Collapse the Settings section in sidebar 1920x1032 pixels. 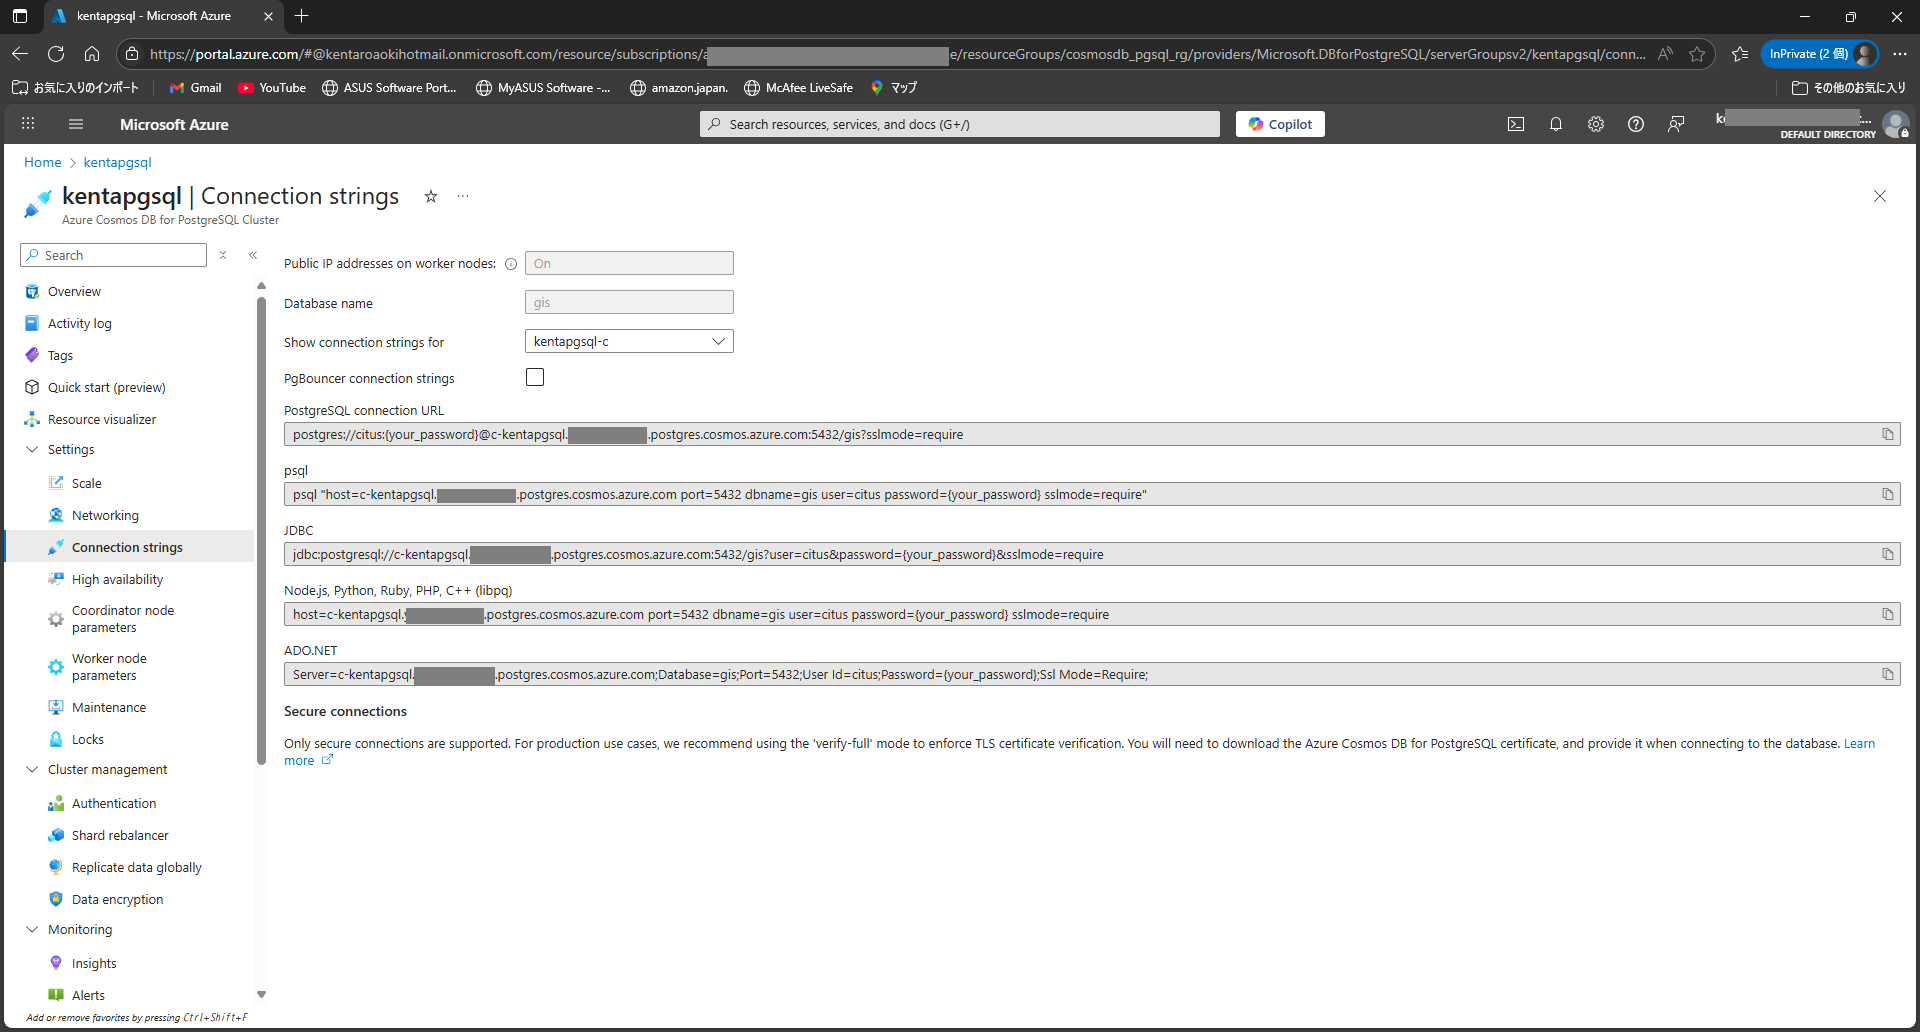click(x=32, y=449)
